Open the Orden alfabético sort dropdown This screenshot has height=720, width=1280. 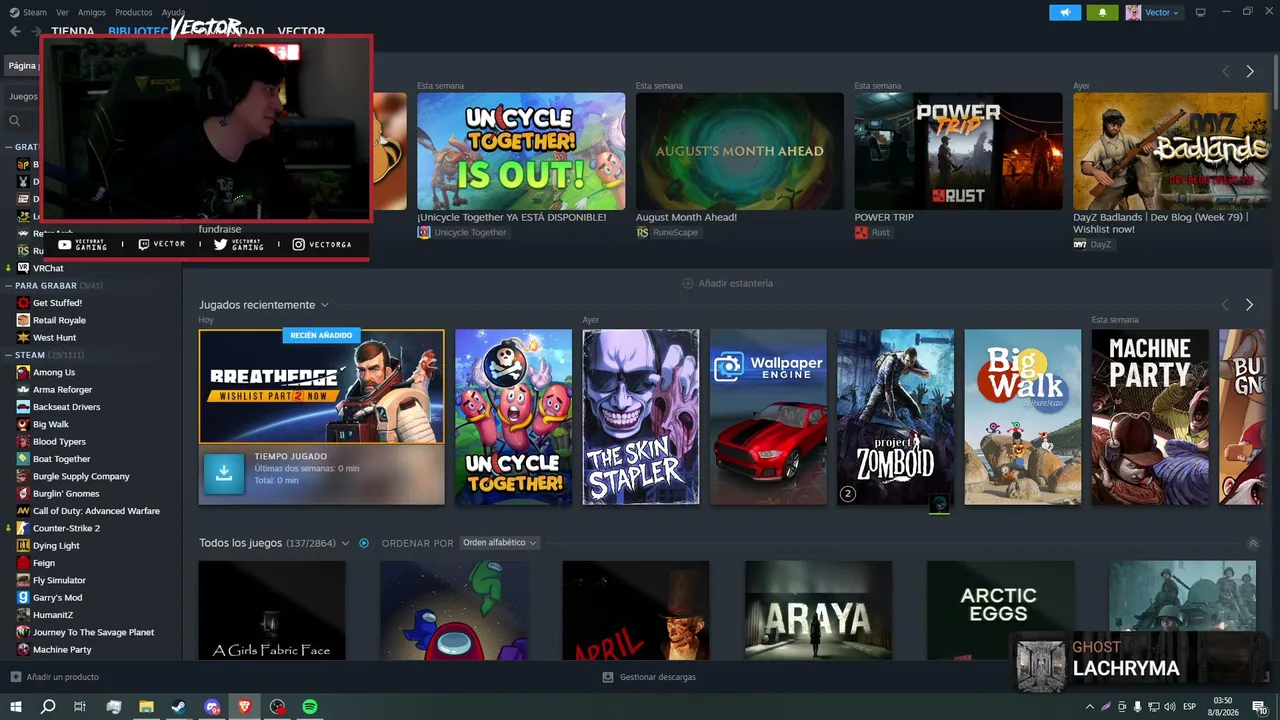(x=499, y=543)
